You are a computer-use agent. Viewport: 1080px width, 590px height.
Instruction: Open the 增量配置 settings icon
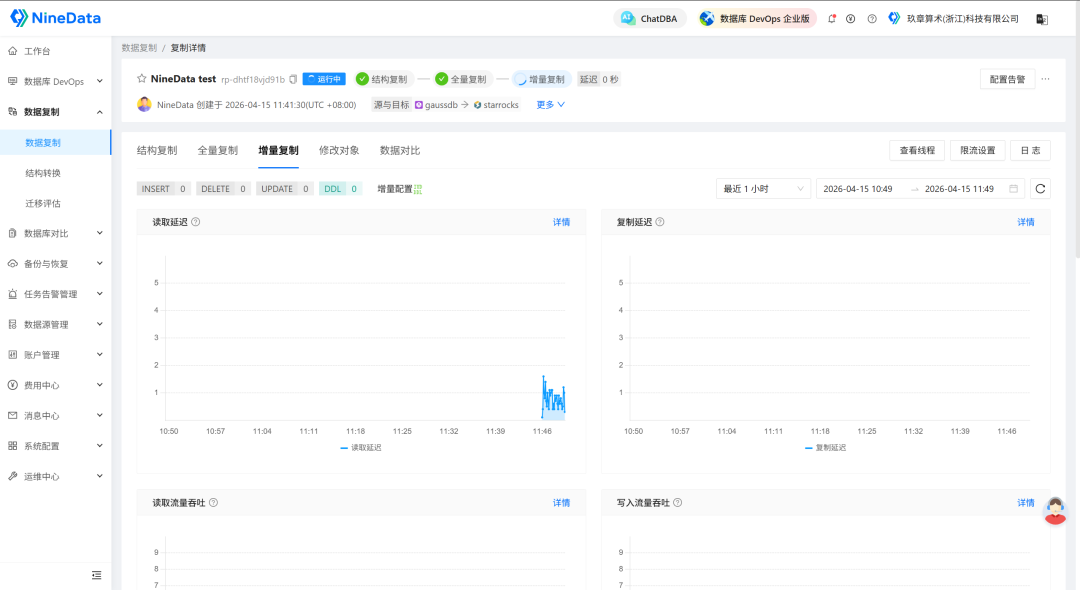[x=418, y=189]
